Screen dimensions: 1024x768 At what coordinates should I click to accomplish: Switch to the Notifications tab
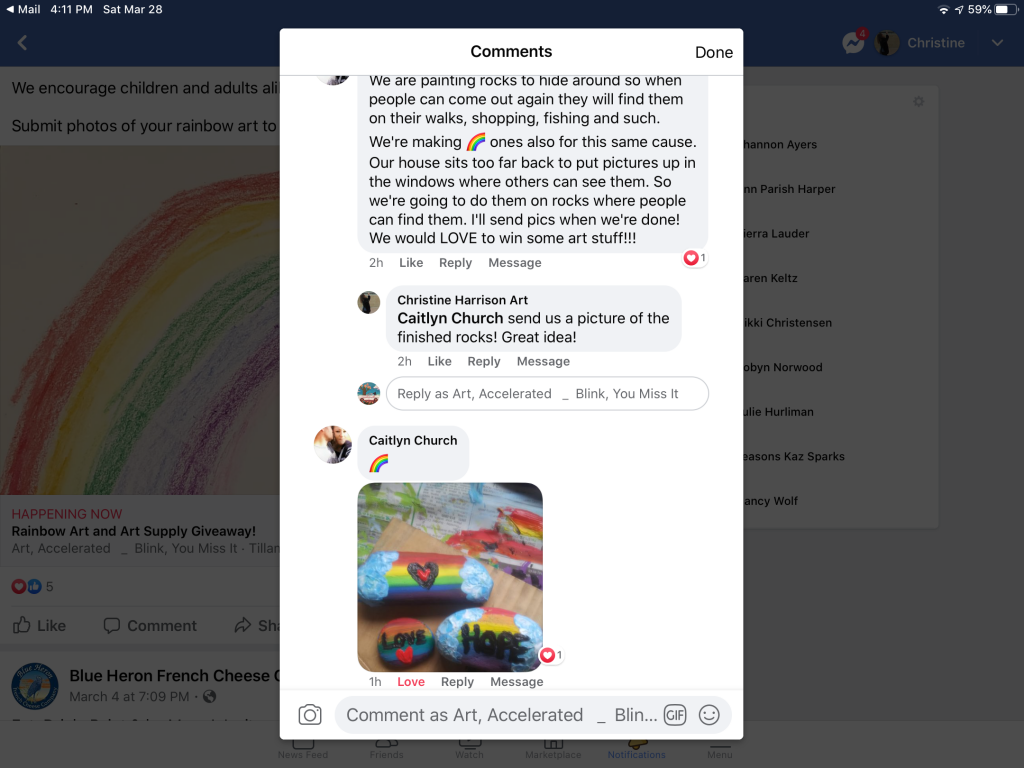637,750
